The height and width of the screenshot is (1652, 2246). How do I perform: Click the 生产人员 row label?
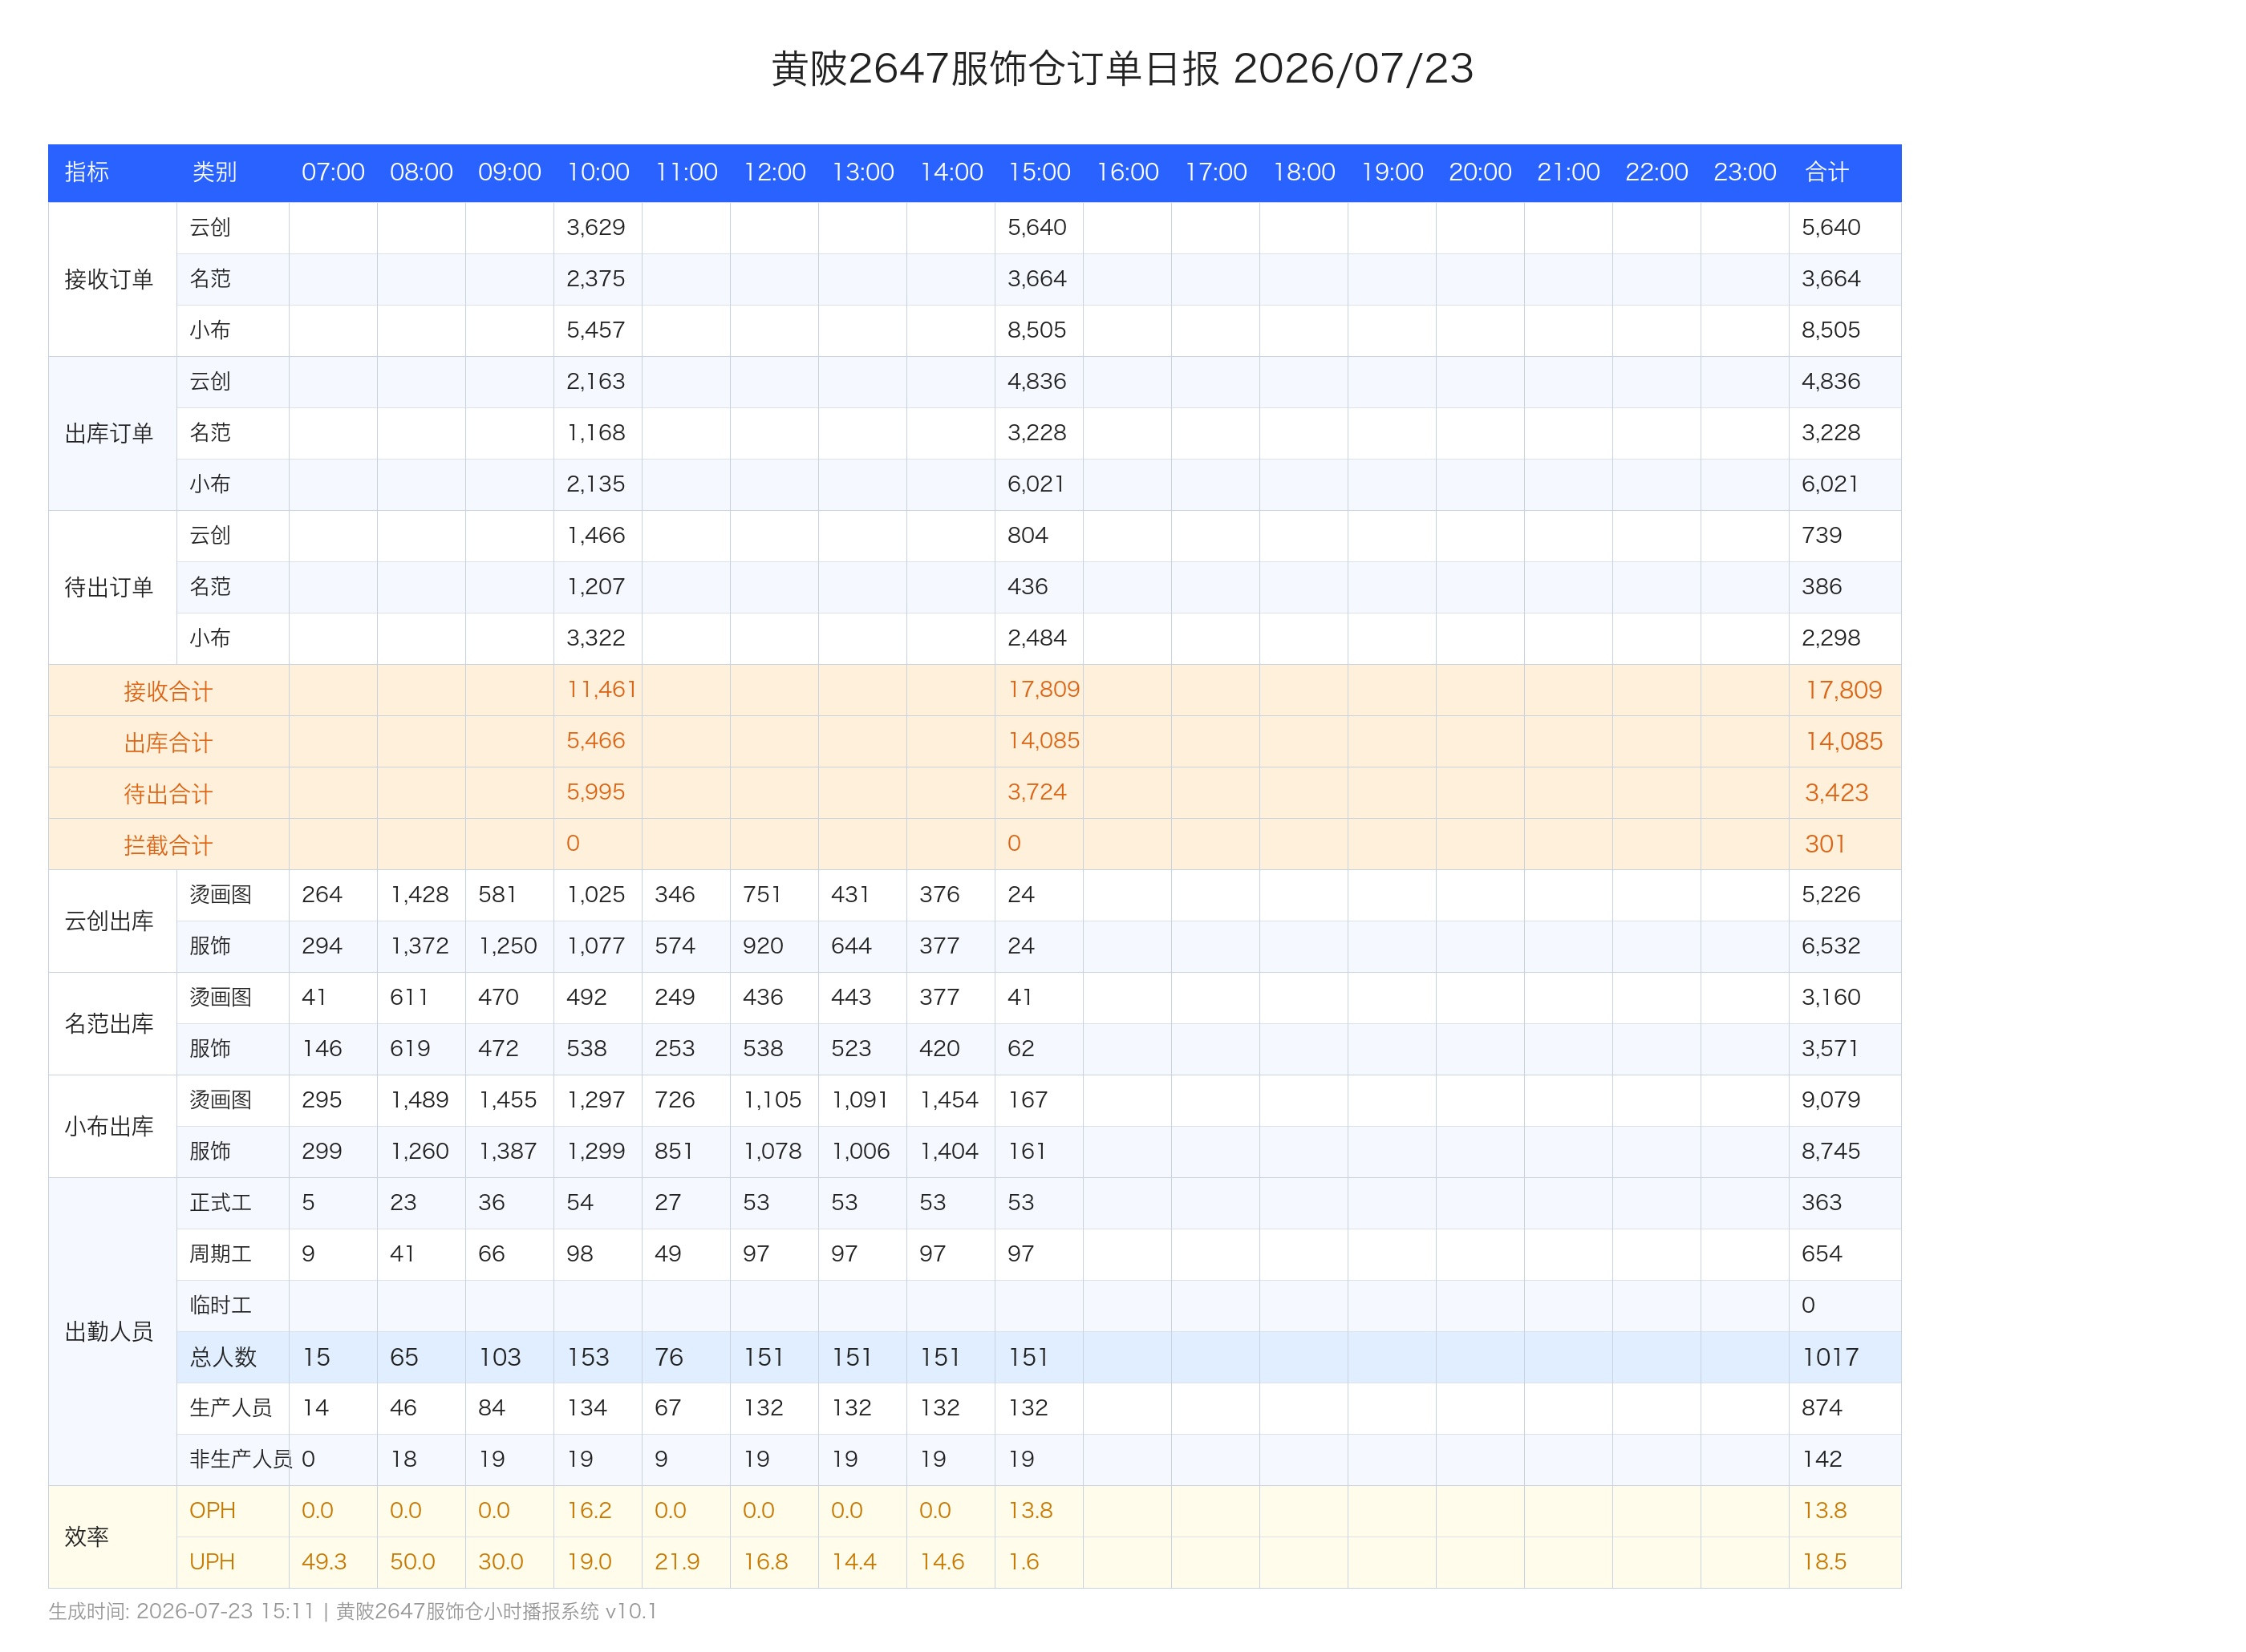pyautogui.click(x=231, y=1408)
